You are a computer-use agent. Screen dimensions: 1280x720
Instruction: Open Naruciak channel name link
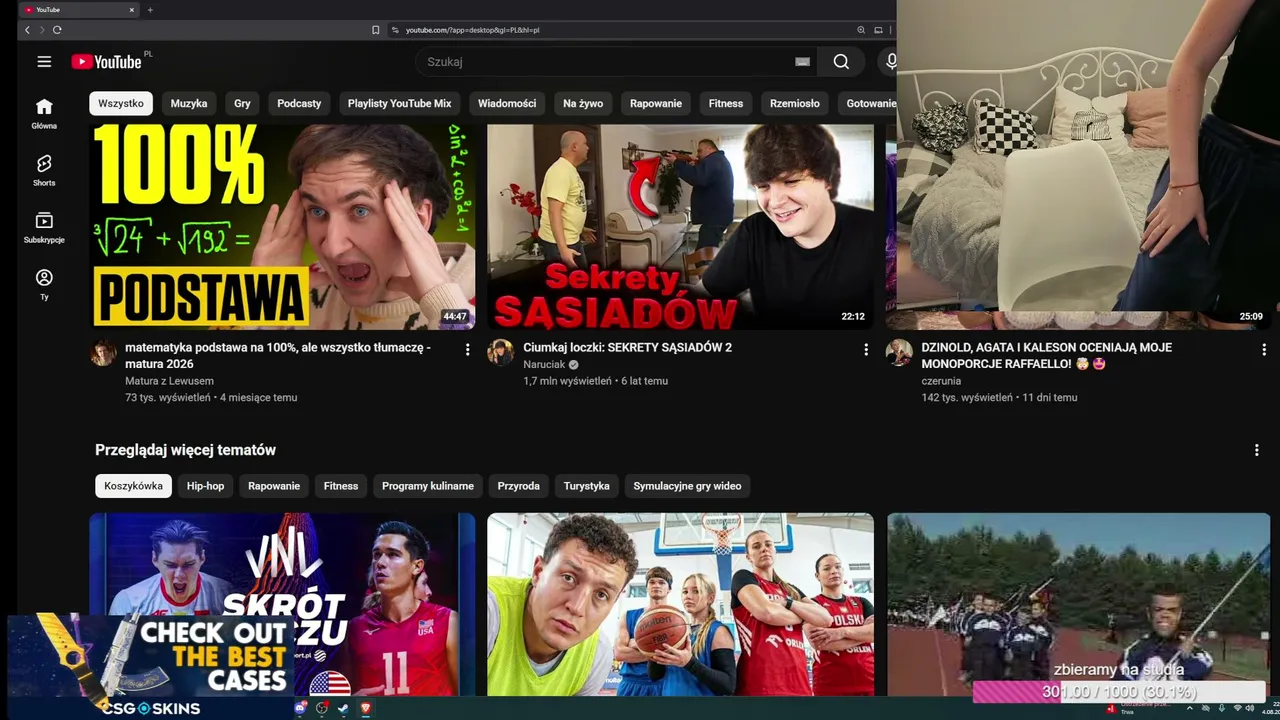pyautogui.click(x=544, y=365)
